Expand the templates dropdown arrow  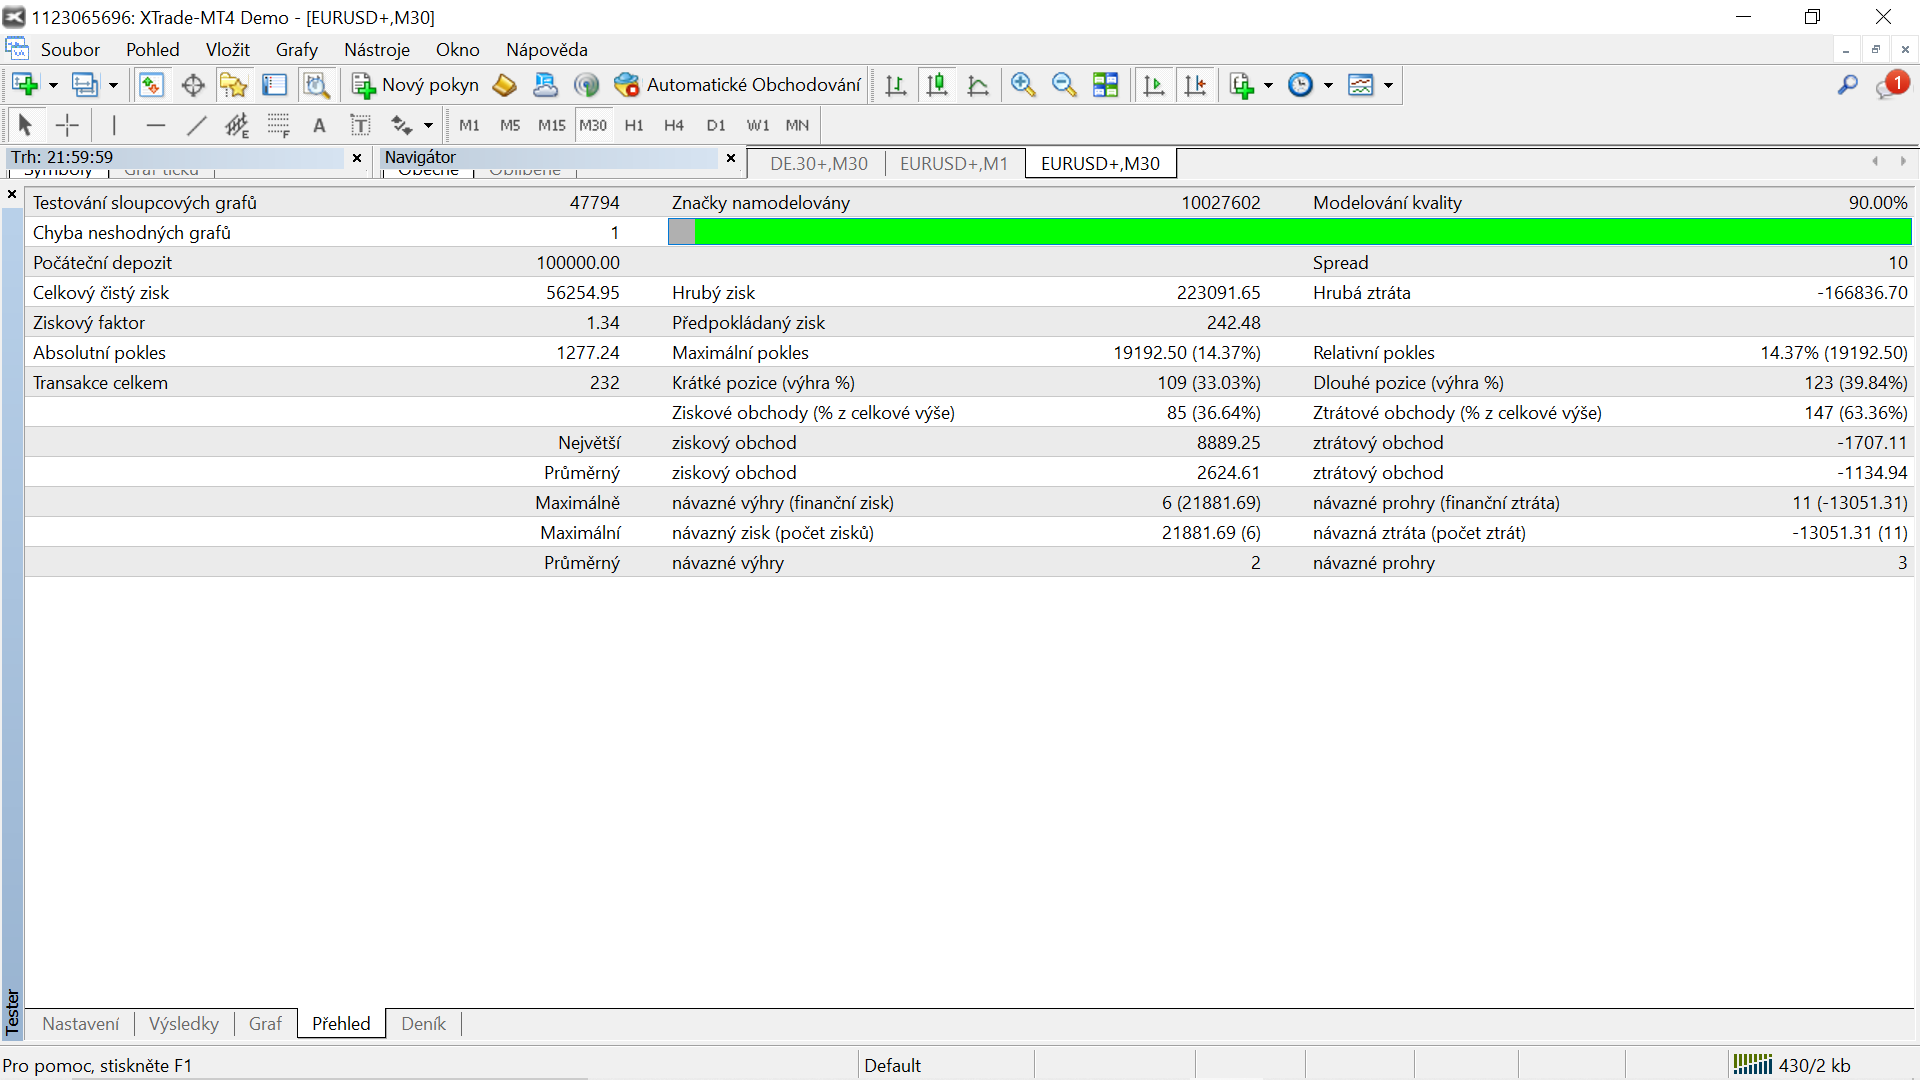[x=1389, y=85]
